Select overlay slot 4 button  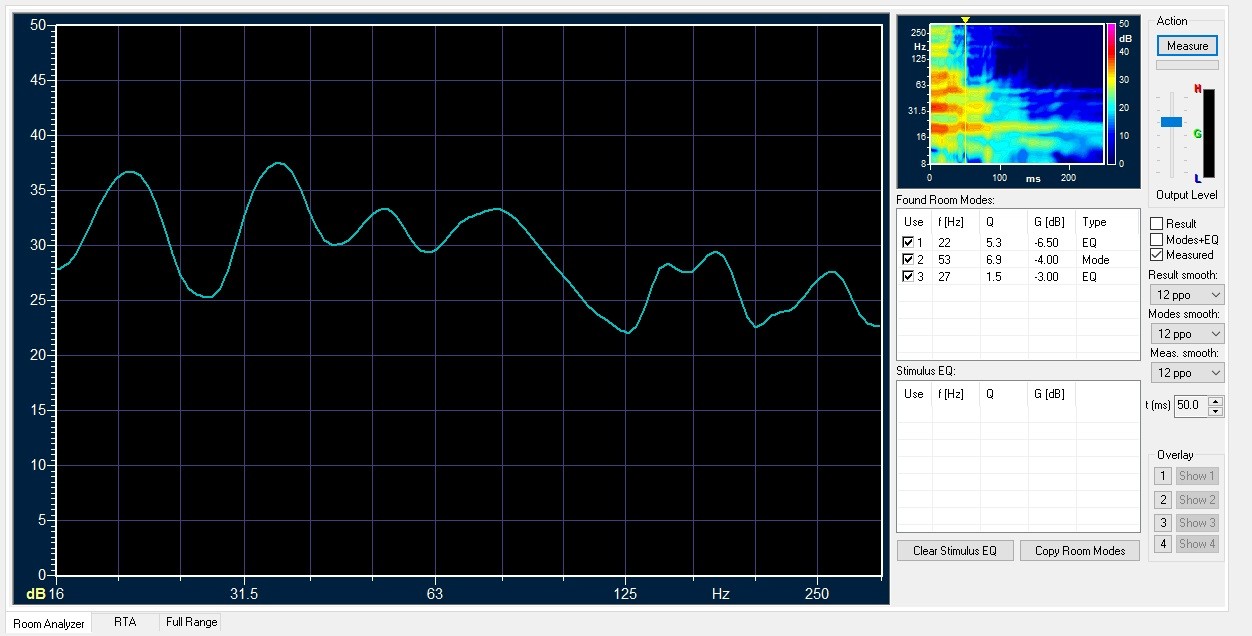click(x=1162, y=544)
